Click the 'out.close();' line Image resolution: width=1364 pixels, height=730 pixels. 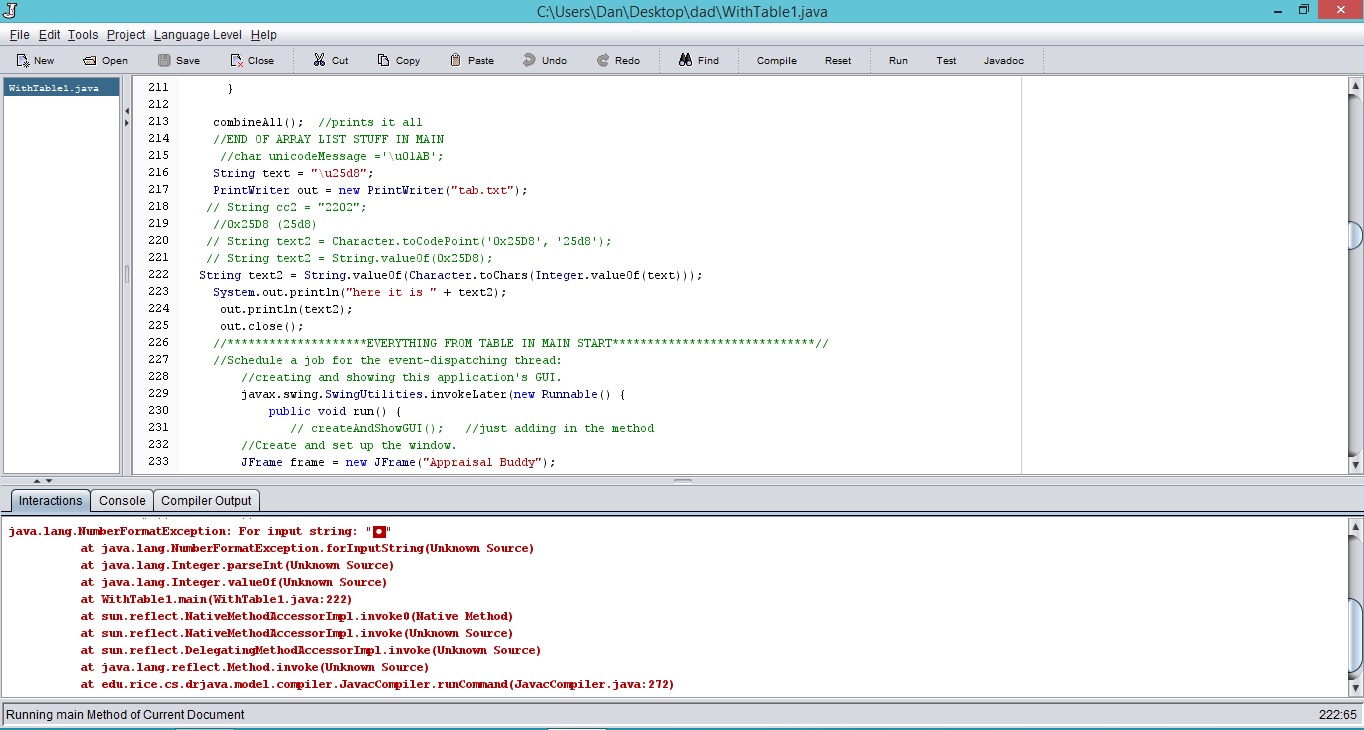pyautogui.click(x=261, y=326)
